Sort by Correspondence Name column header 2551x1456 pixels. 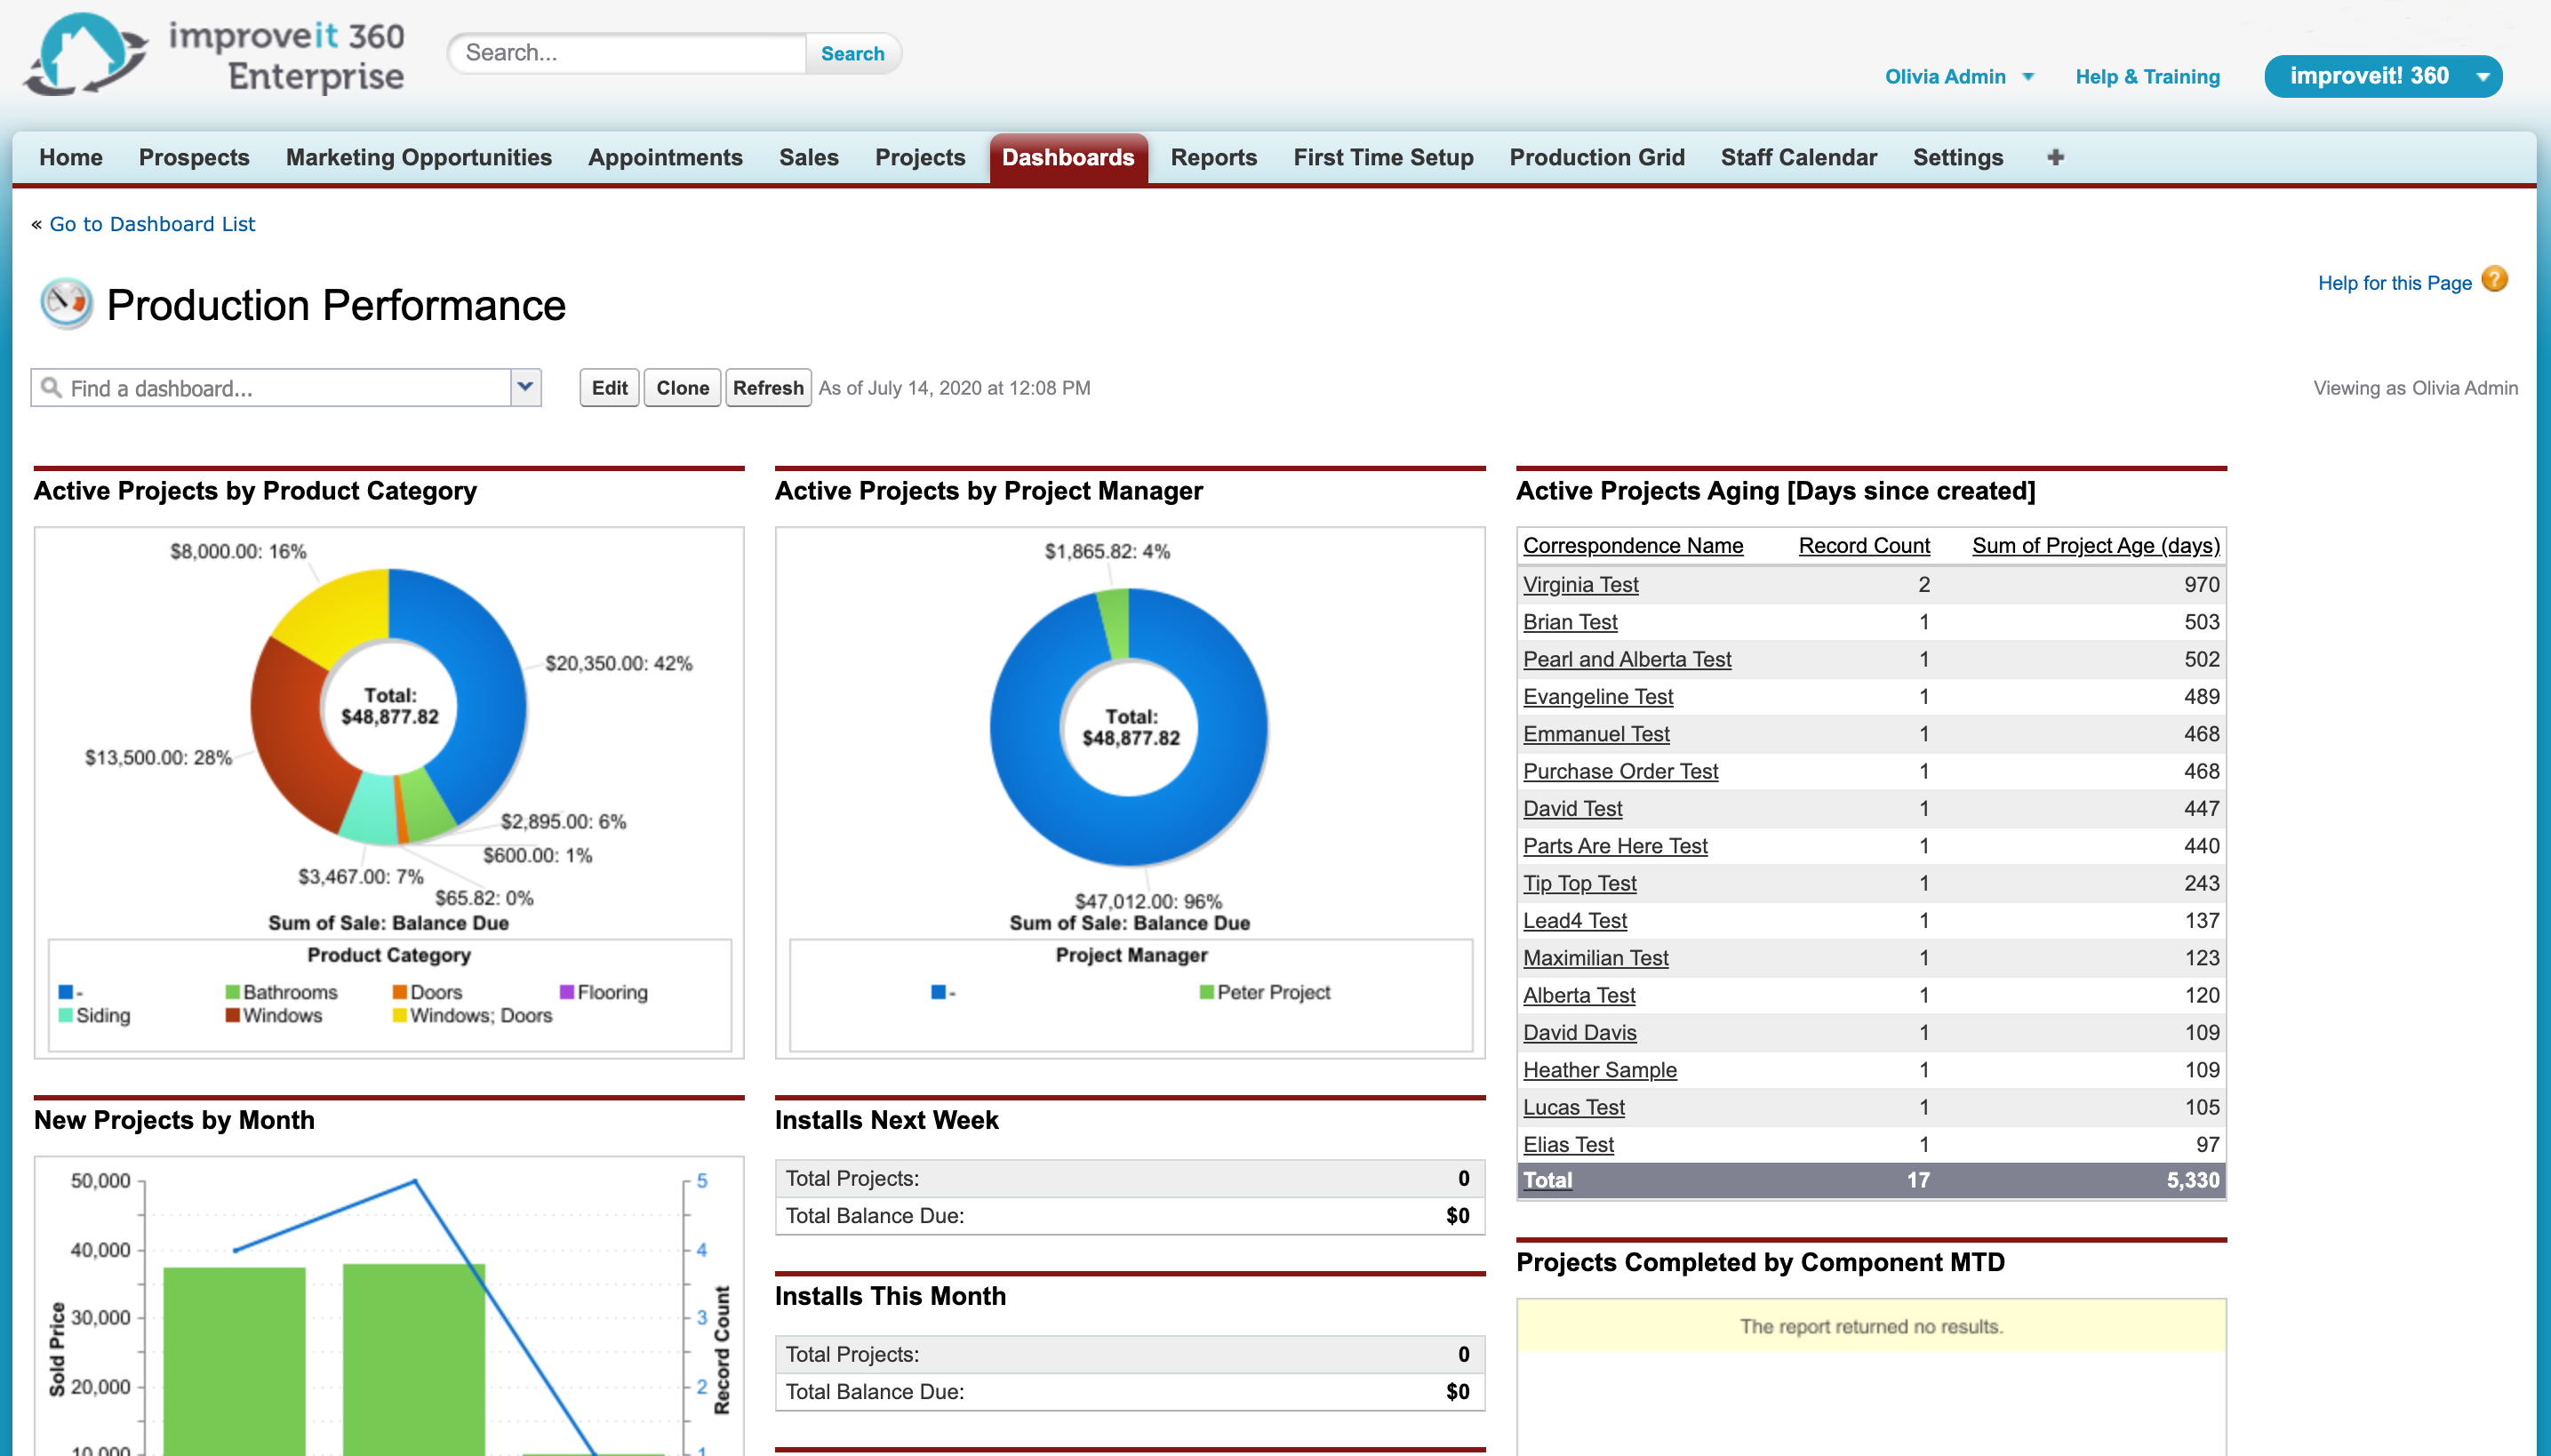tap(1632, 545)
